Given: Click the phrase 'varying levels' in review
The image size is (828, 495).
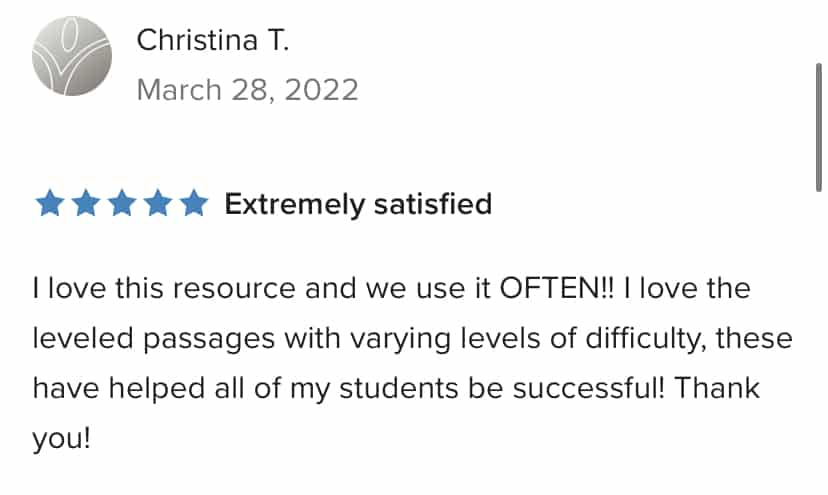Looking at the screenshot, I should [446, 339].
